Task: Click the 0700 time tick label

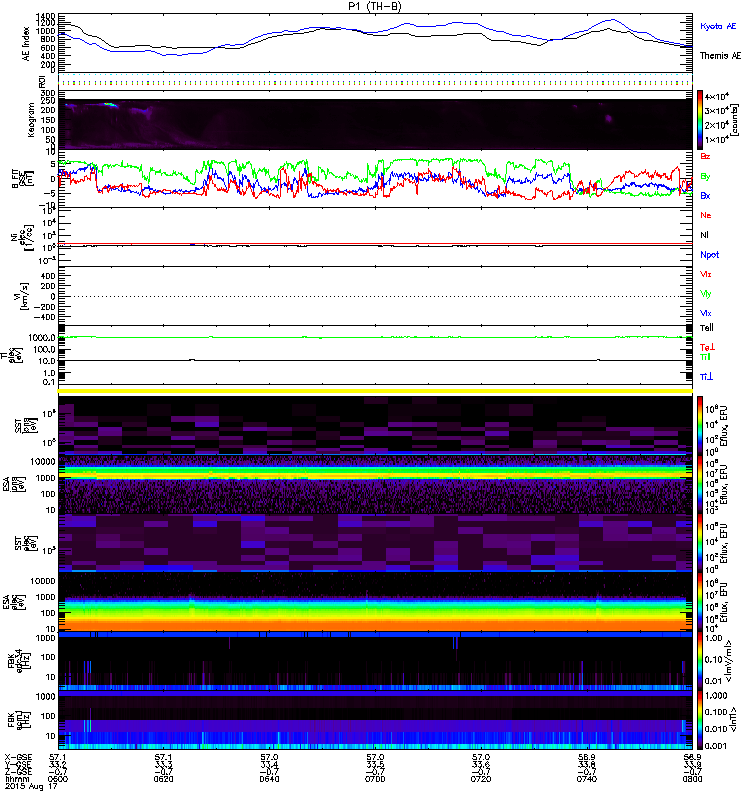Action: point(376,781)
